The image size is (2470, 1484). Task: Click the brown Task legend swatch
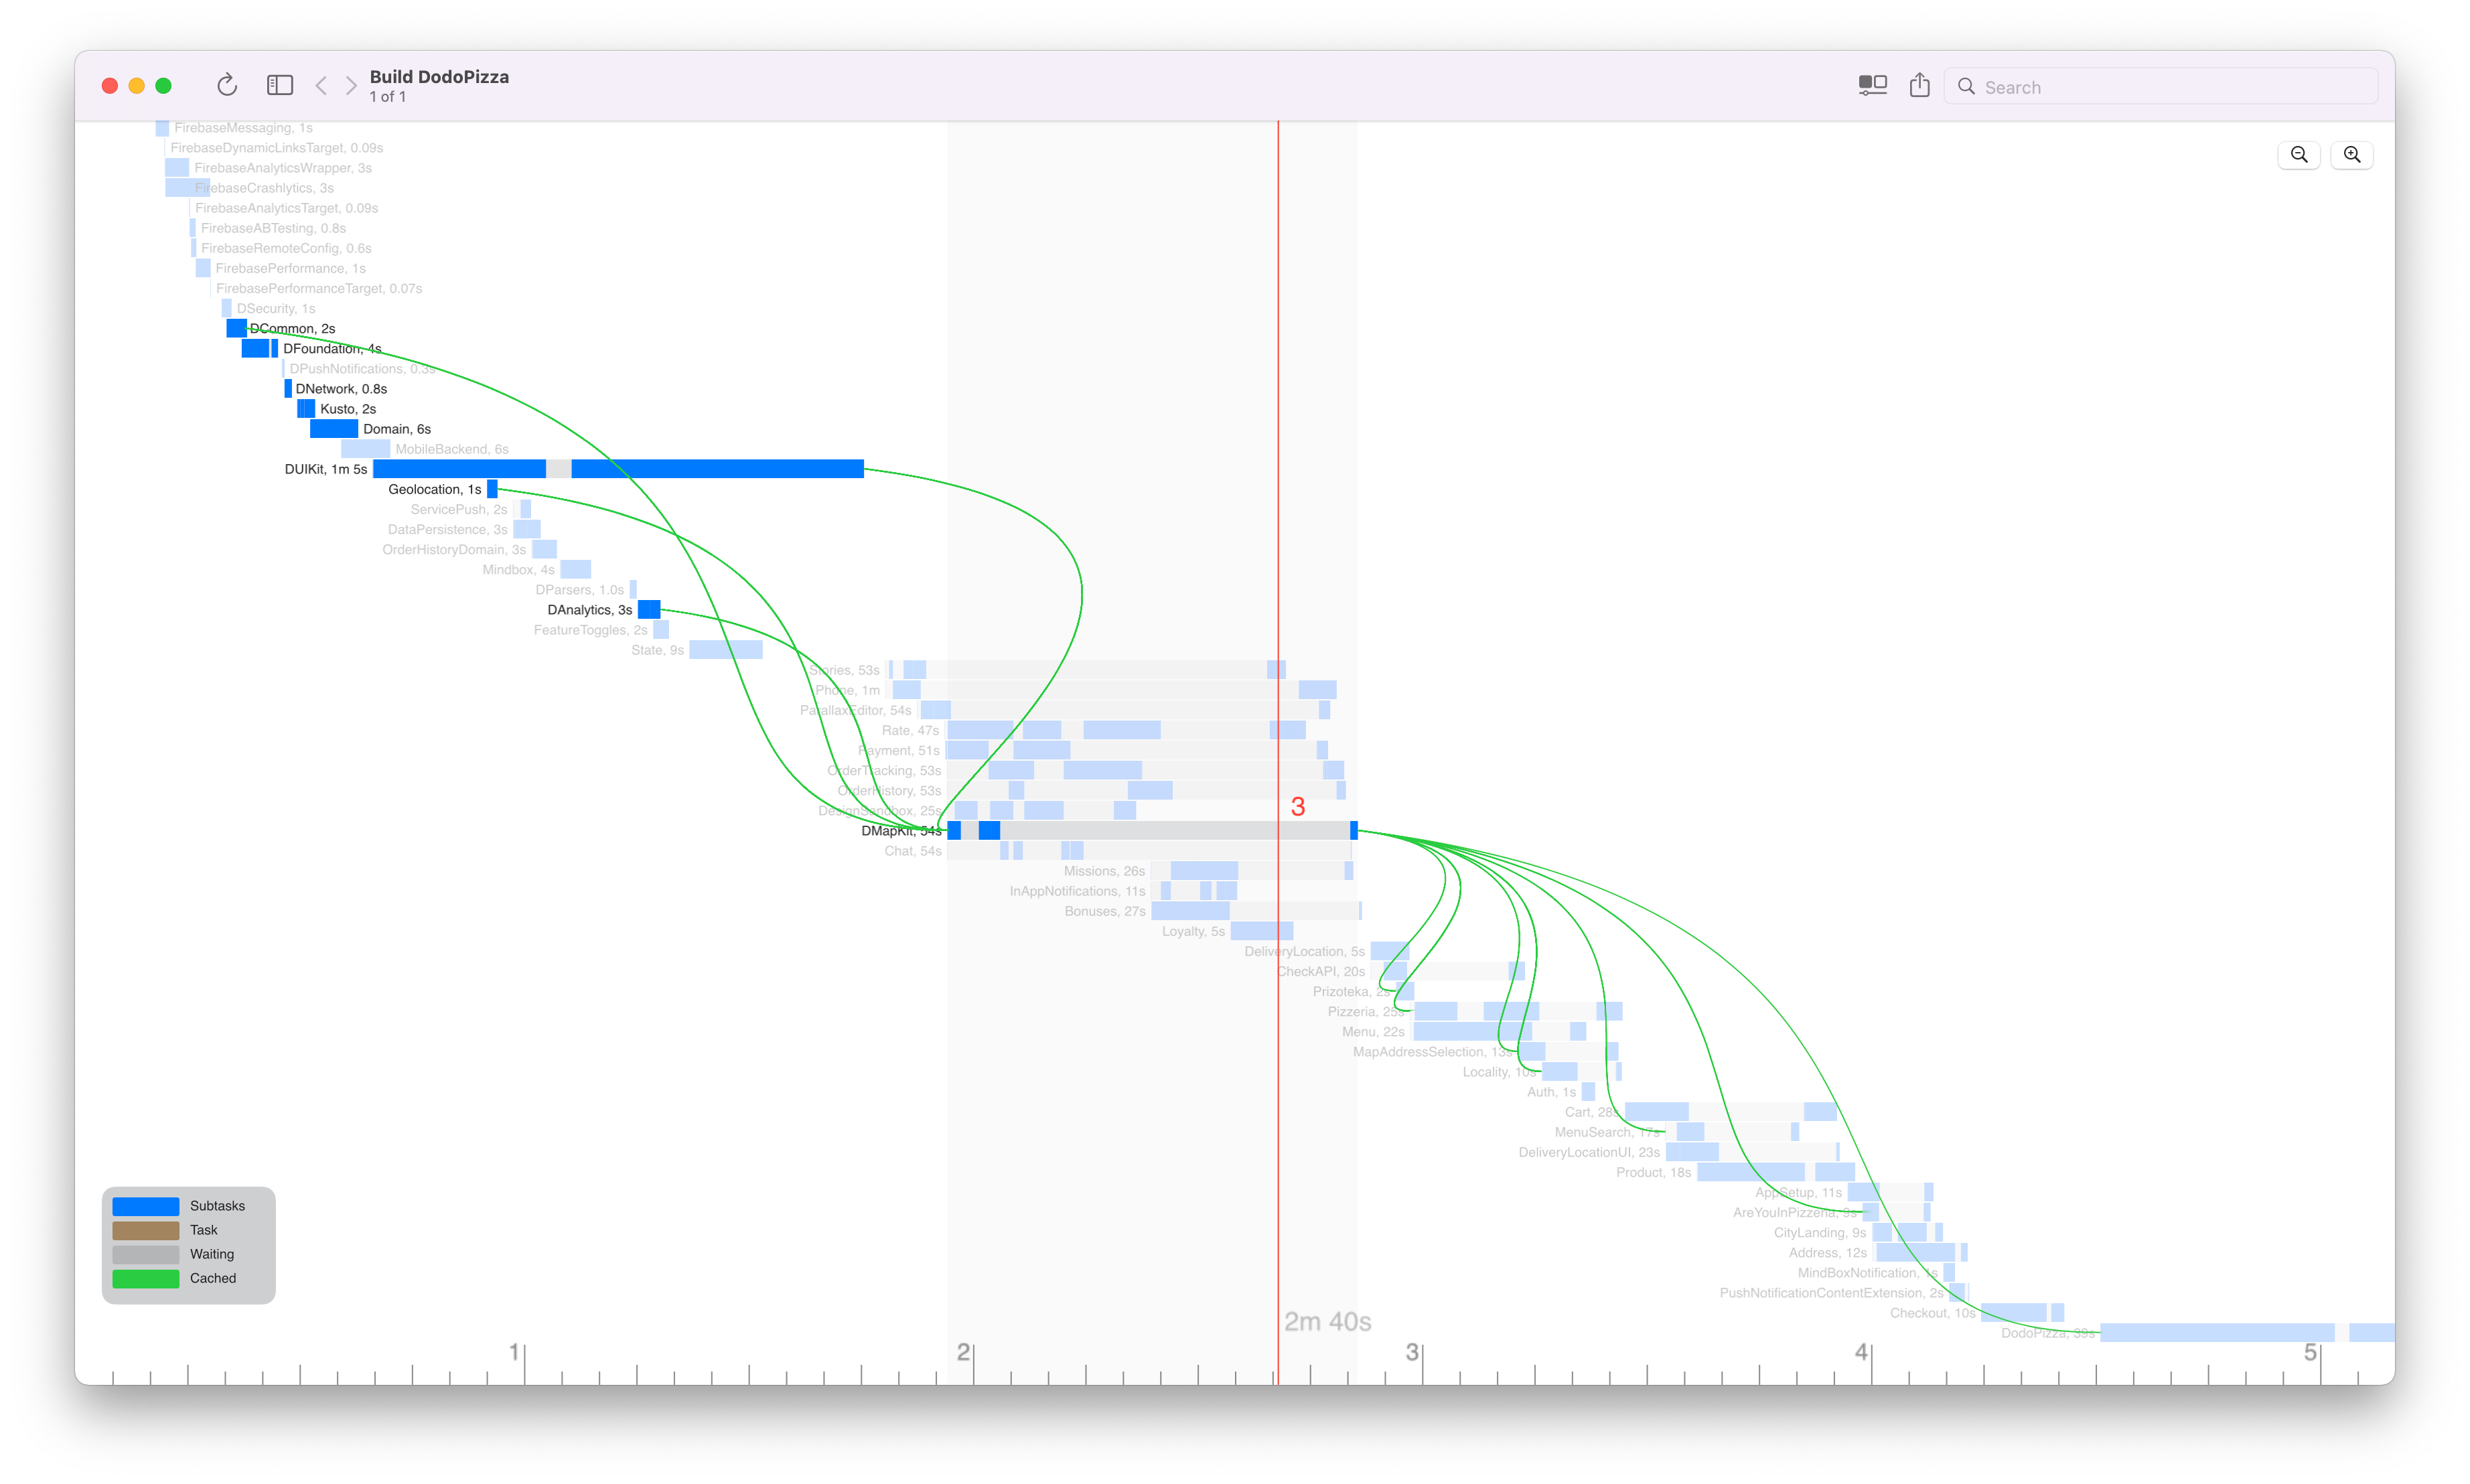[146, 1230]
